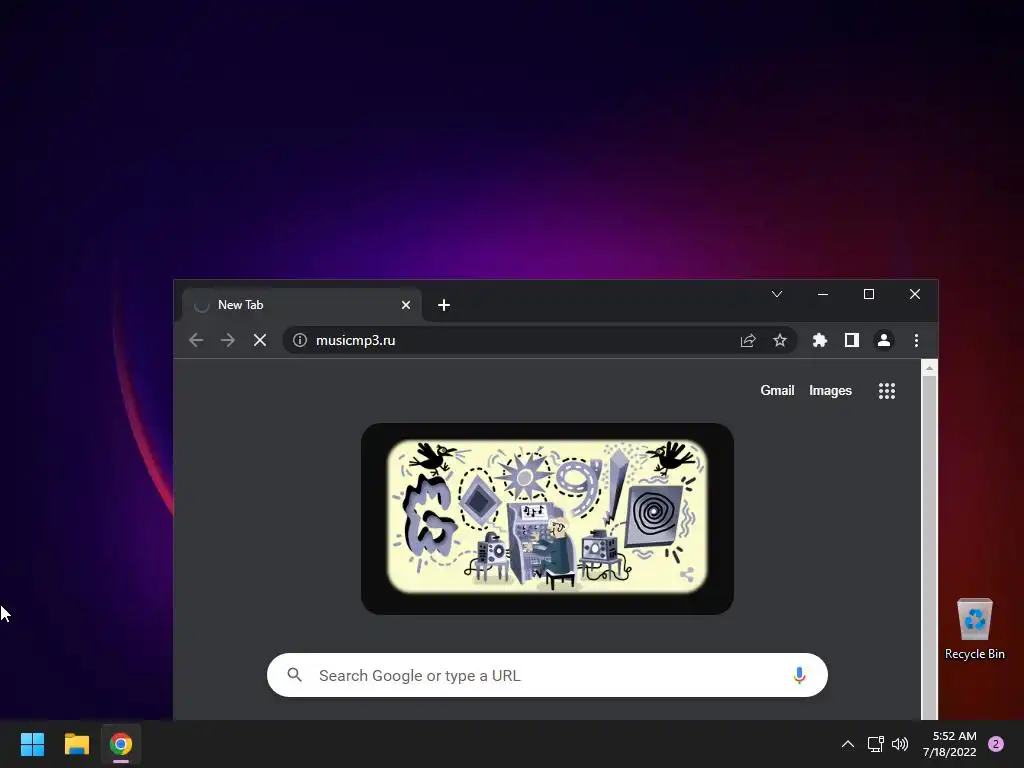The image size is (1024, 768).
Task: Open Chrome side panel icon
Action: (x=852, y=340)
